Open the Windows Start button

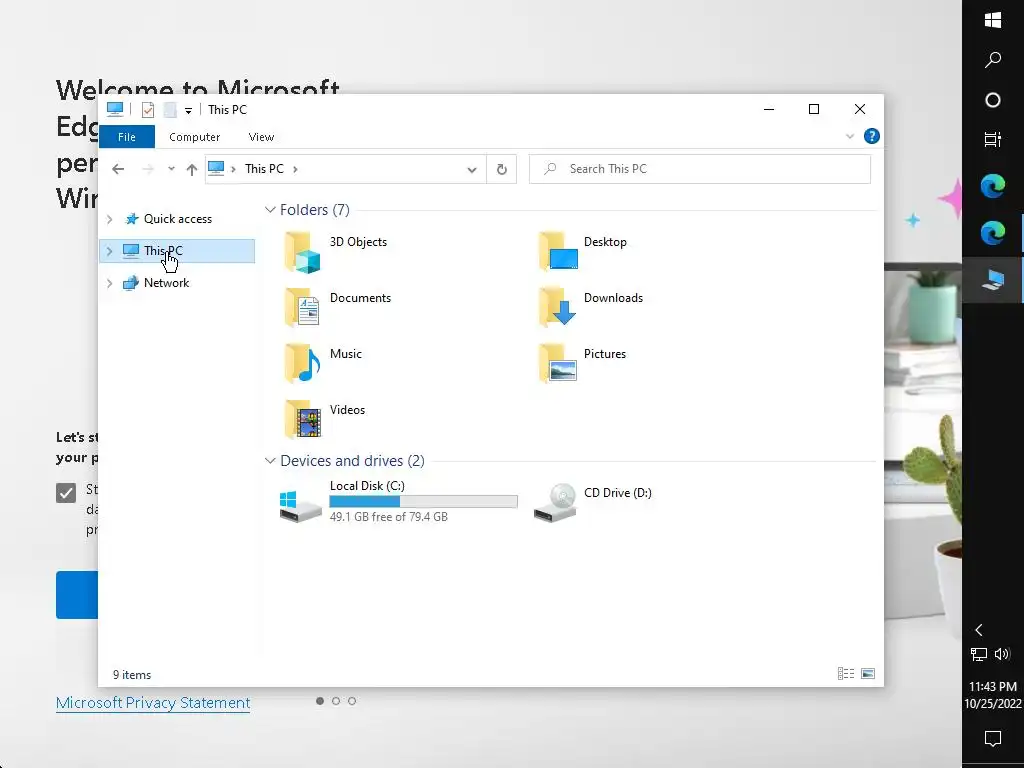pyautogui.click(x=993, y=20)
